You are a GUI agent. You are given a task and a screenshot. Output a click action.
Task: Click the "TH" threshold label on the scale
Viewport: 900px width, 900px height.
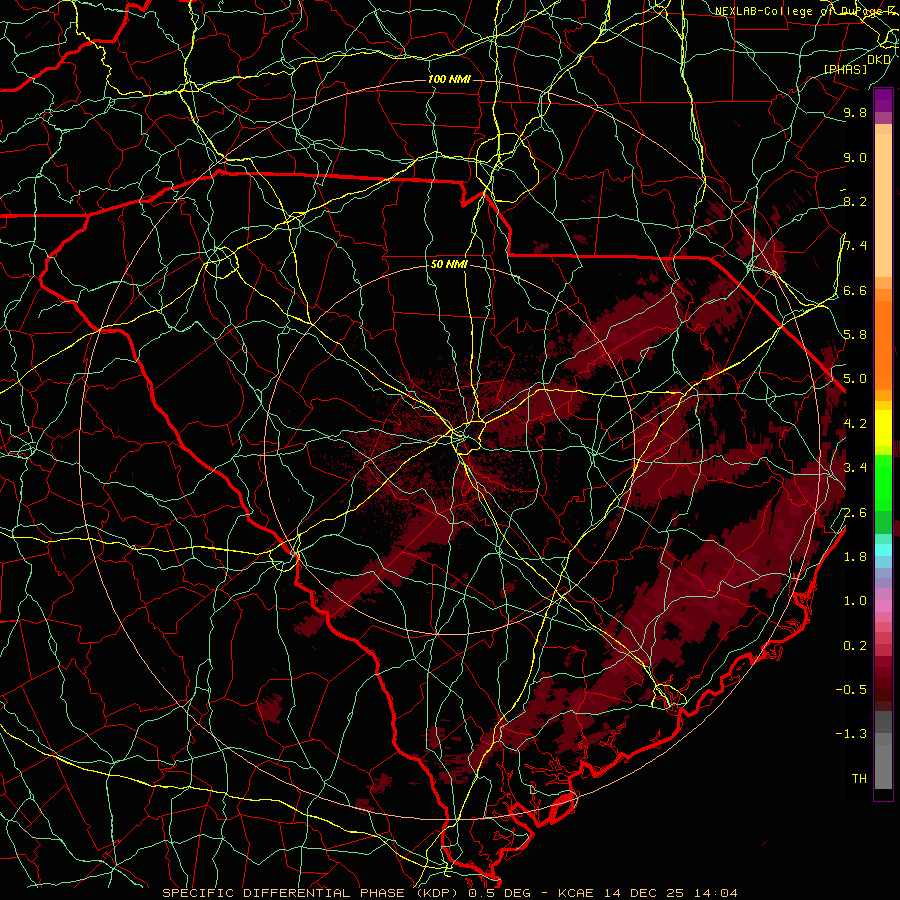pyautogui.click(x=859, y=779)
